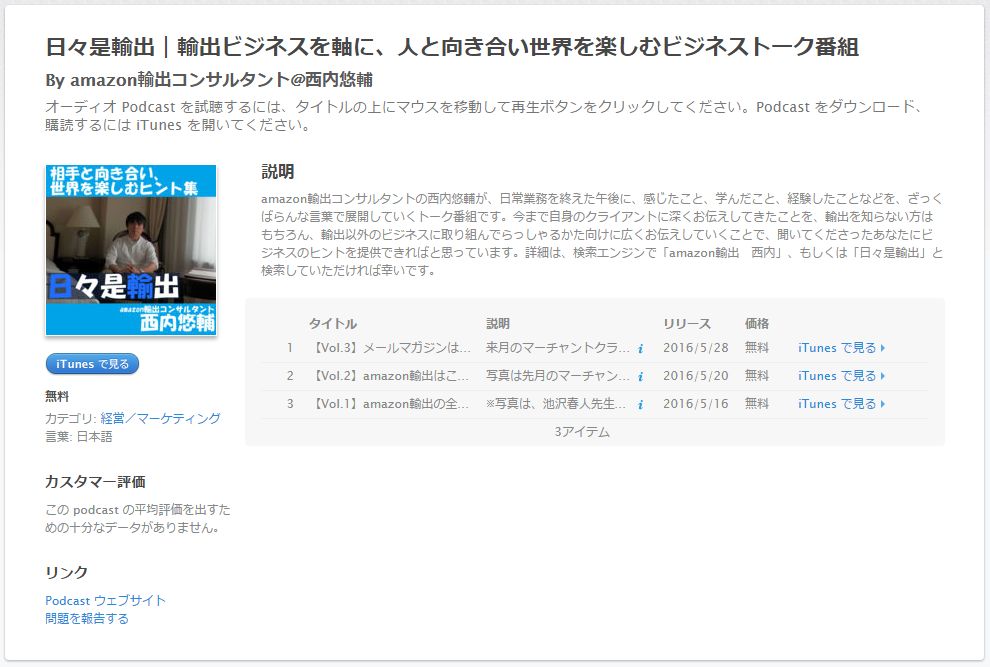Click the podcast main title heading

(x=452, y=47)
